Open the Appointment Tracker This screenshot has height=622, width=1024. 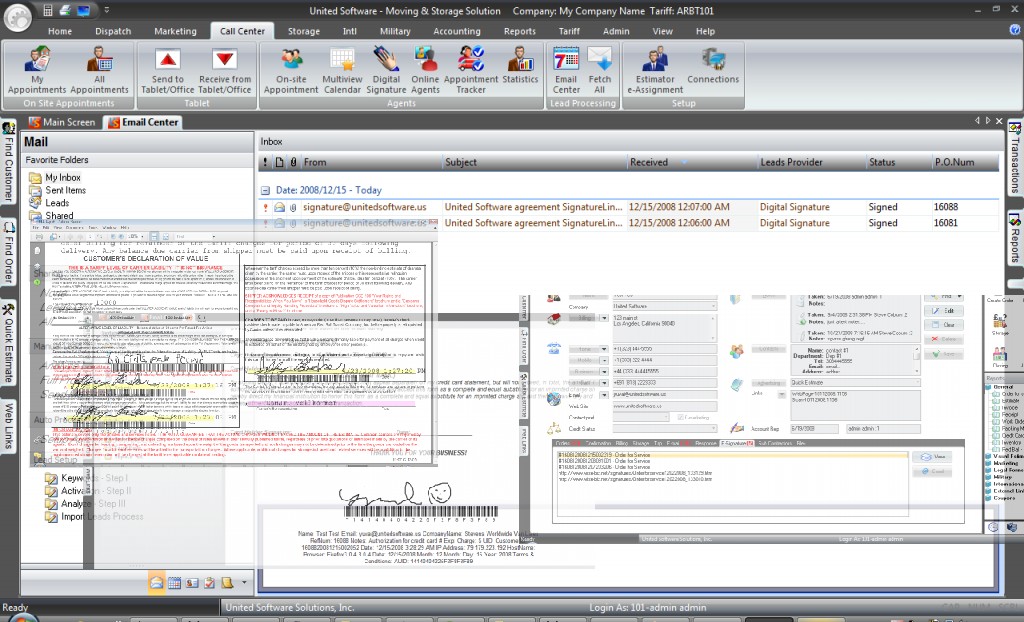point(471,71)
